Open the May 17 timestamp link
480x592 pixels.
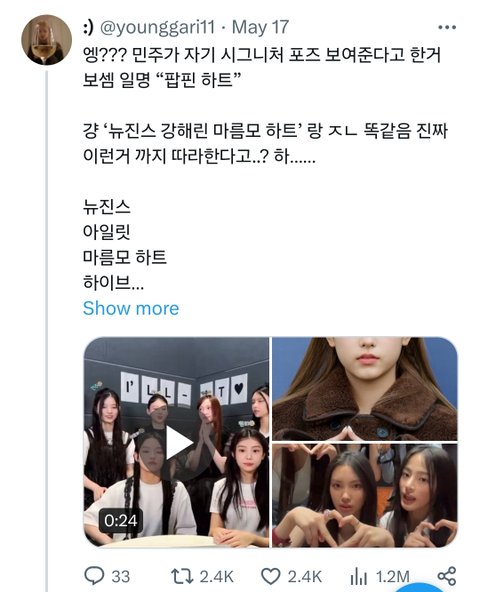pos(260,27)
